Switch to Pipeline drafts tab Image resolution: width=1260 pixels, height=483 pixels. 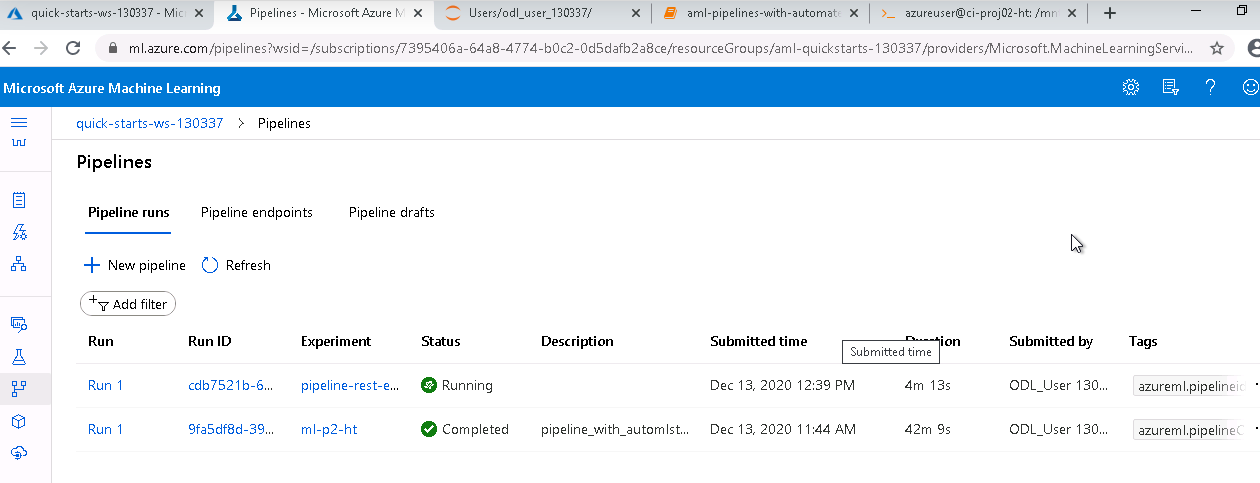392,213
